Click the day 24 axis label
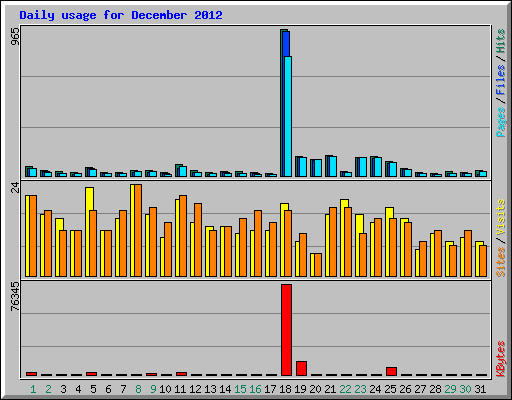 [375, 389]
